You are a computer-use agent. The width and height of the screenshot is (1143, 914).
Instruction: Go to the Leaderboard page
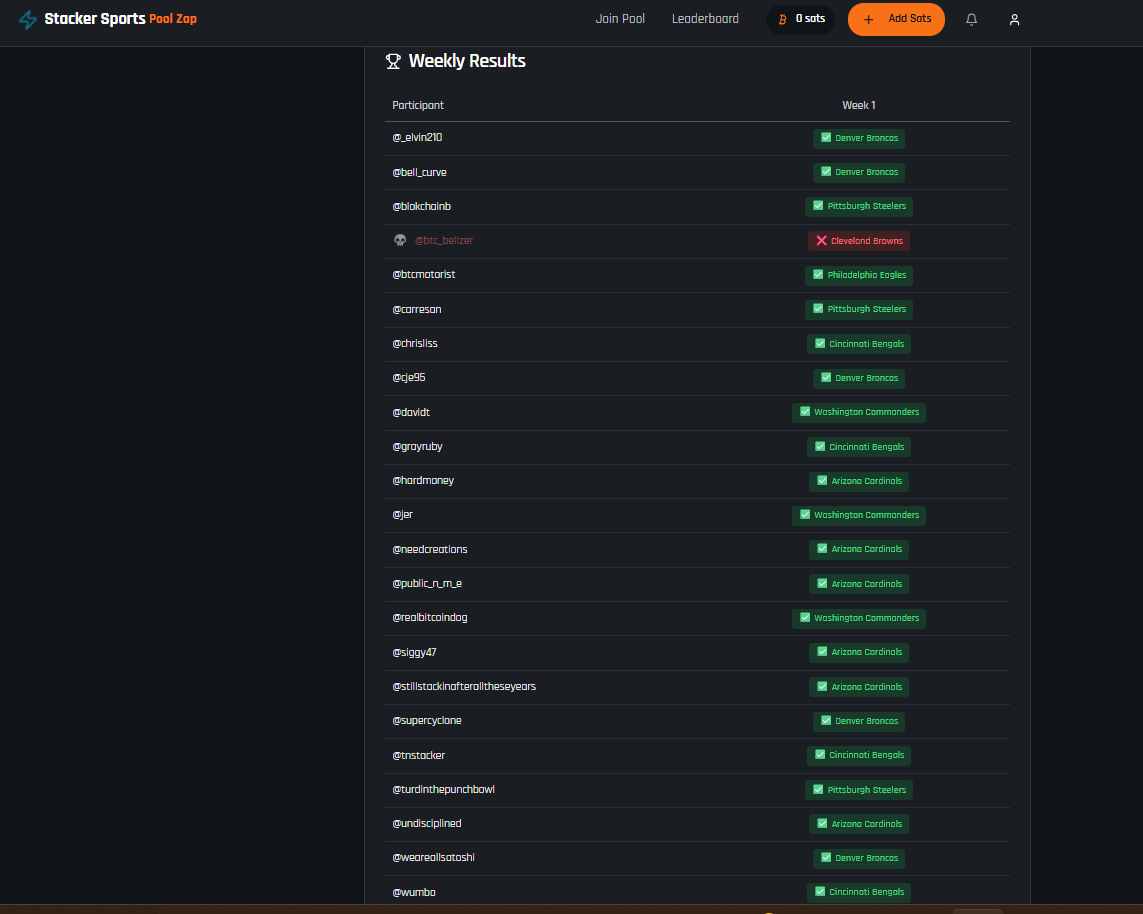tap(705, 19)
